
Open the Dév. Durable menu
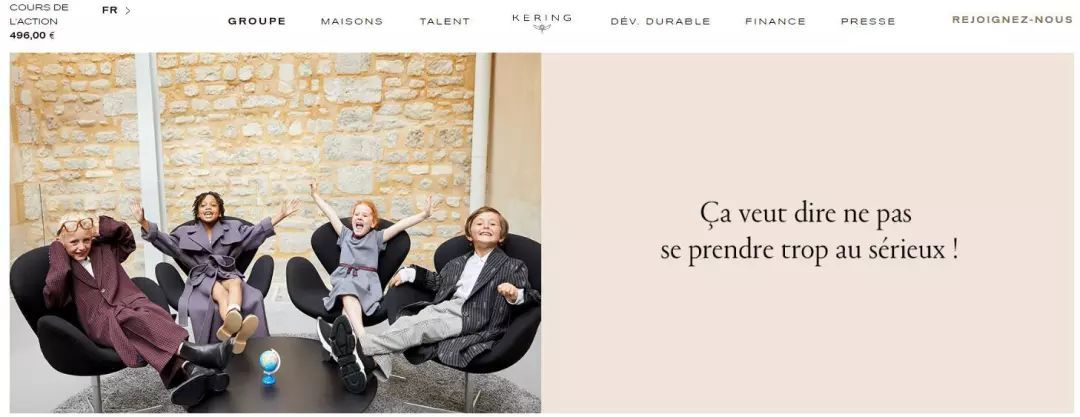pyautogui.click(x=661, y=21)
